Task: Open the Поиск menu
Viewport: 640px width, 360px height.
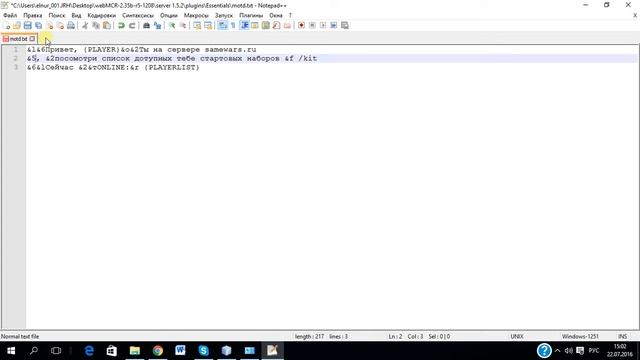Action: pyautogui.click(x=57, y=15)
